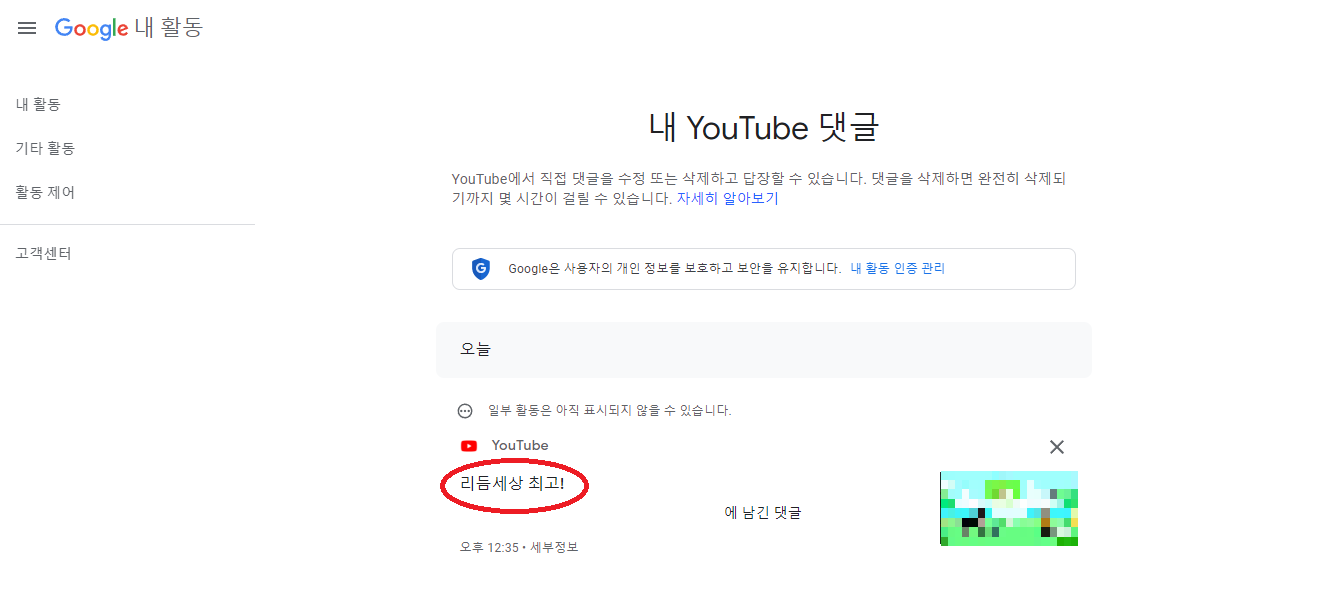Delete the YouTube comment with X
The height and width of the screenshot is (591, 1340).
(1057, 447)
